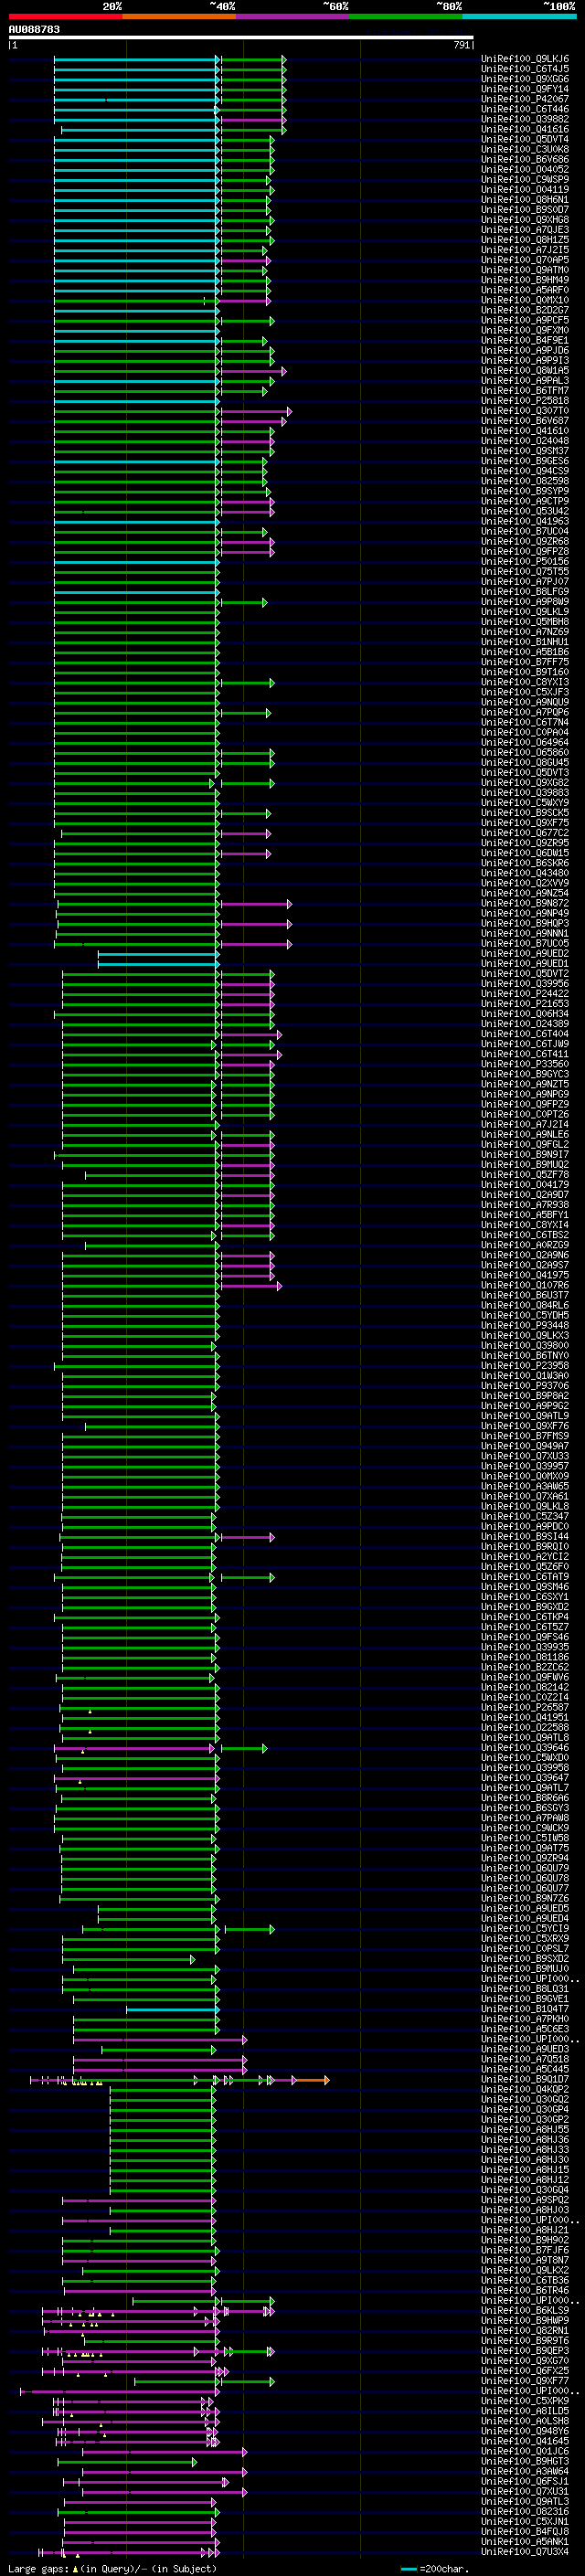The image size is (585, 2576).
Task: Select the UniRef100_P24422 row label
Action: [x=525, y=994]
